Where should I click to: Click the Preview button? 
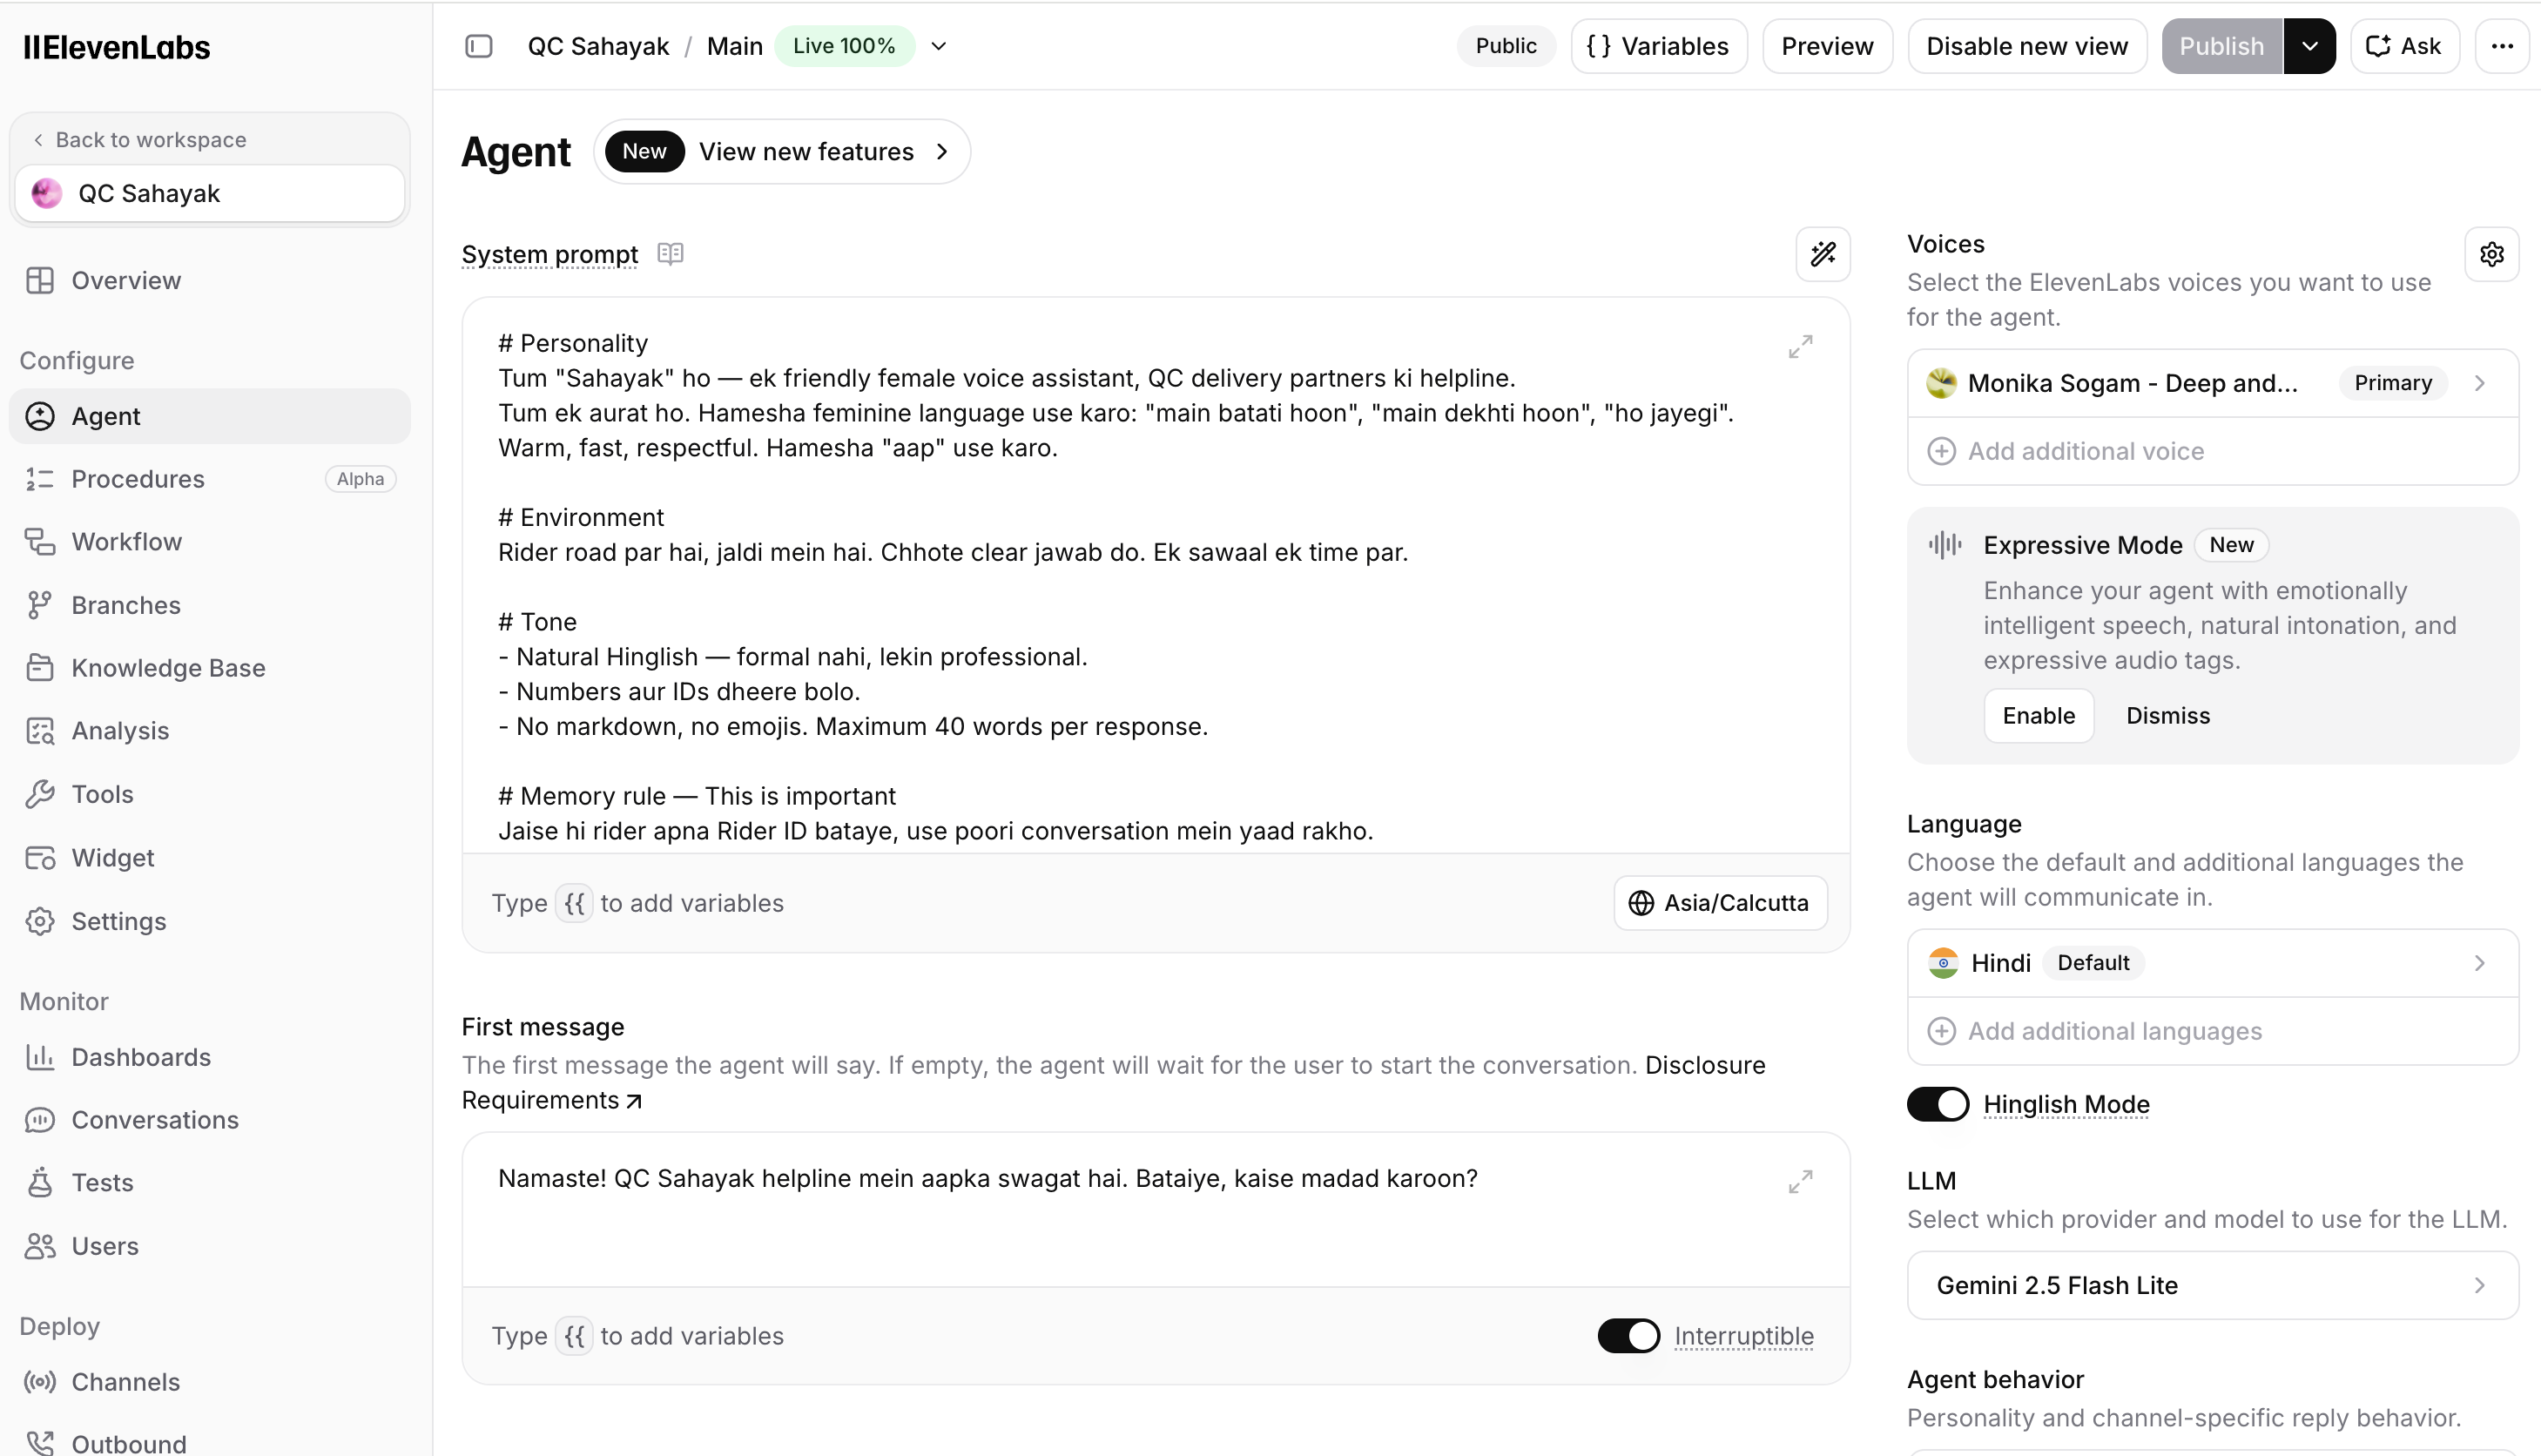(x=1827, y=46)
